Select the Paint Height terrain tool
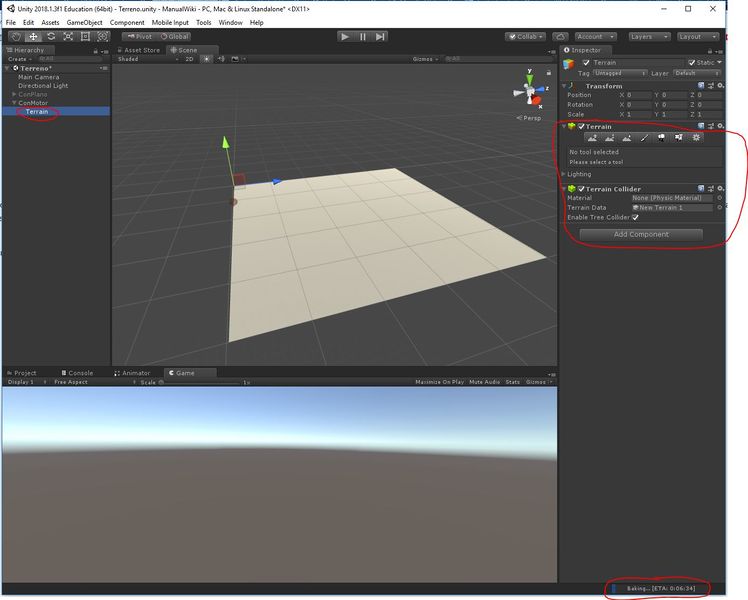This screenshot has width=748, height=600. point(609,138)
